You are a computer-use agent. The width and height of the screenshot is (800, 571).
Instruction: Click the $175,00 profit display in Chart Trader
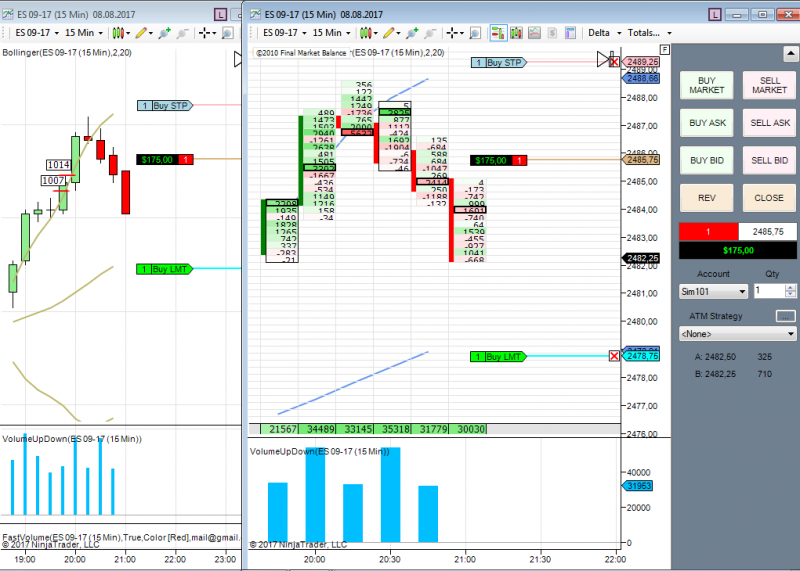[738, 250]
